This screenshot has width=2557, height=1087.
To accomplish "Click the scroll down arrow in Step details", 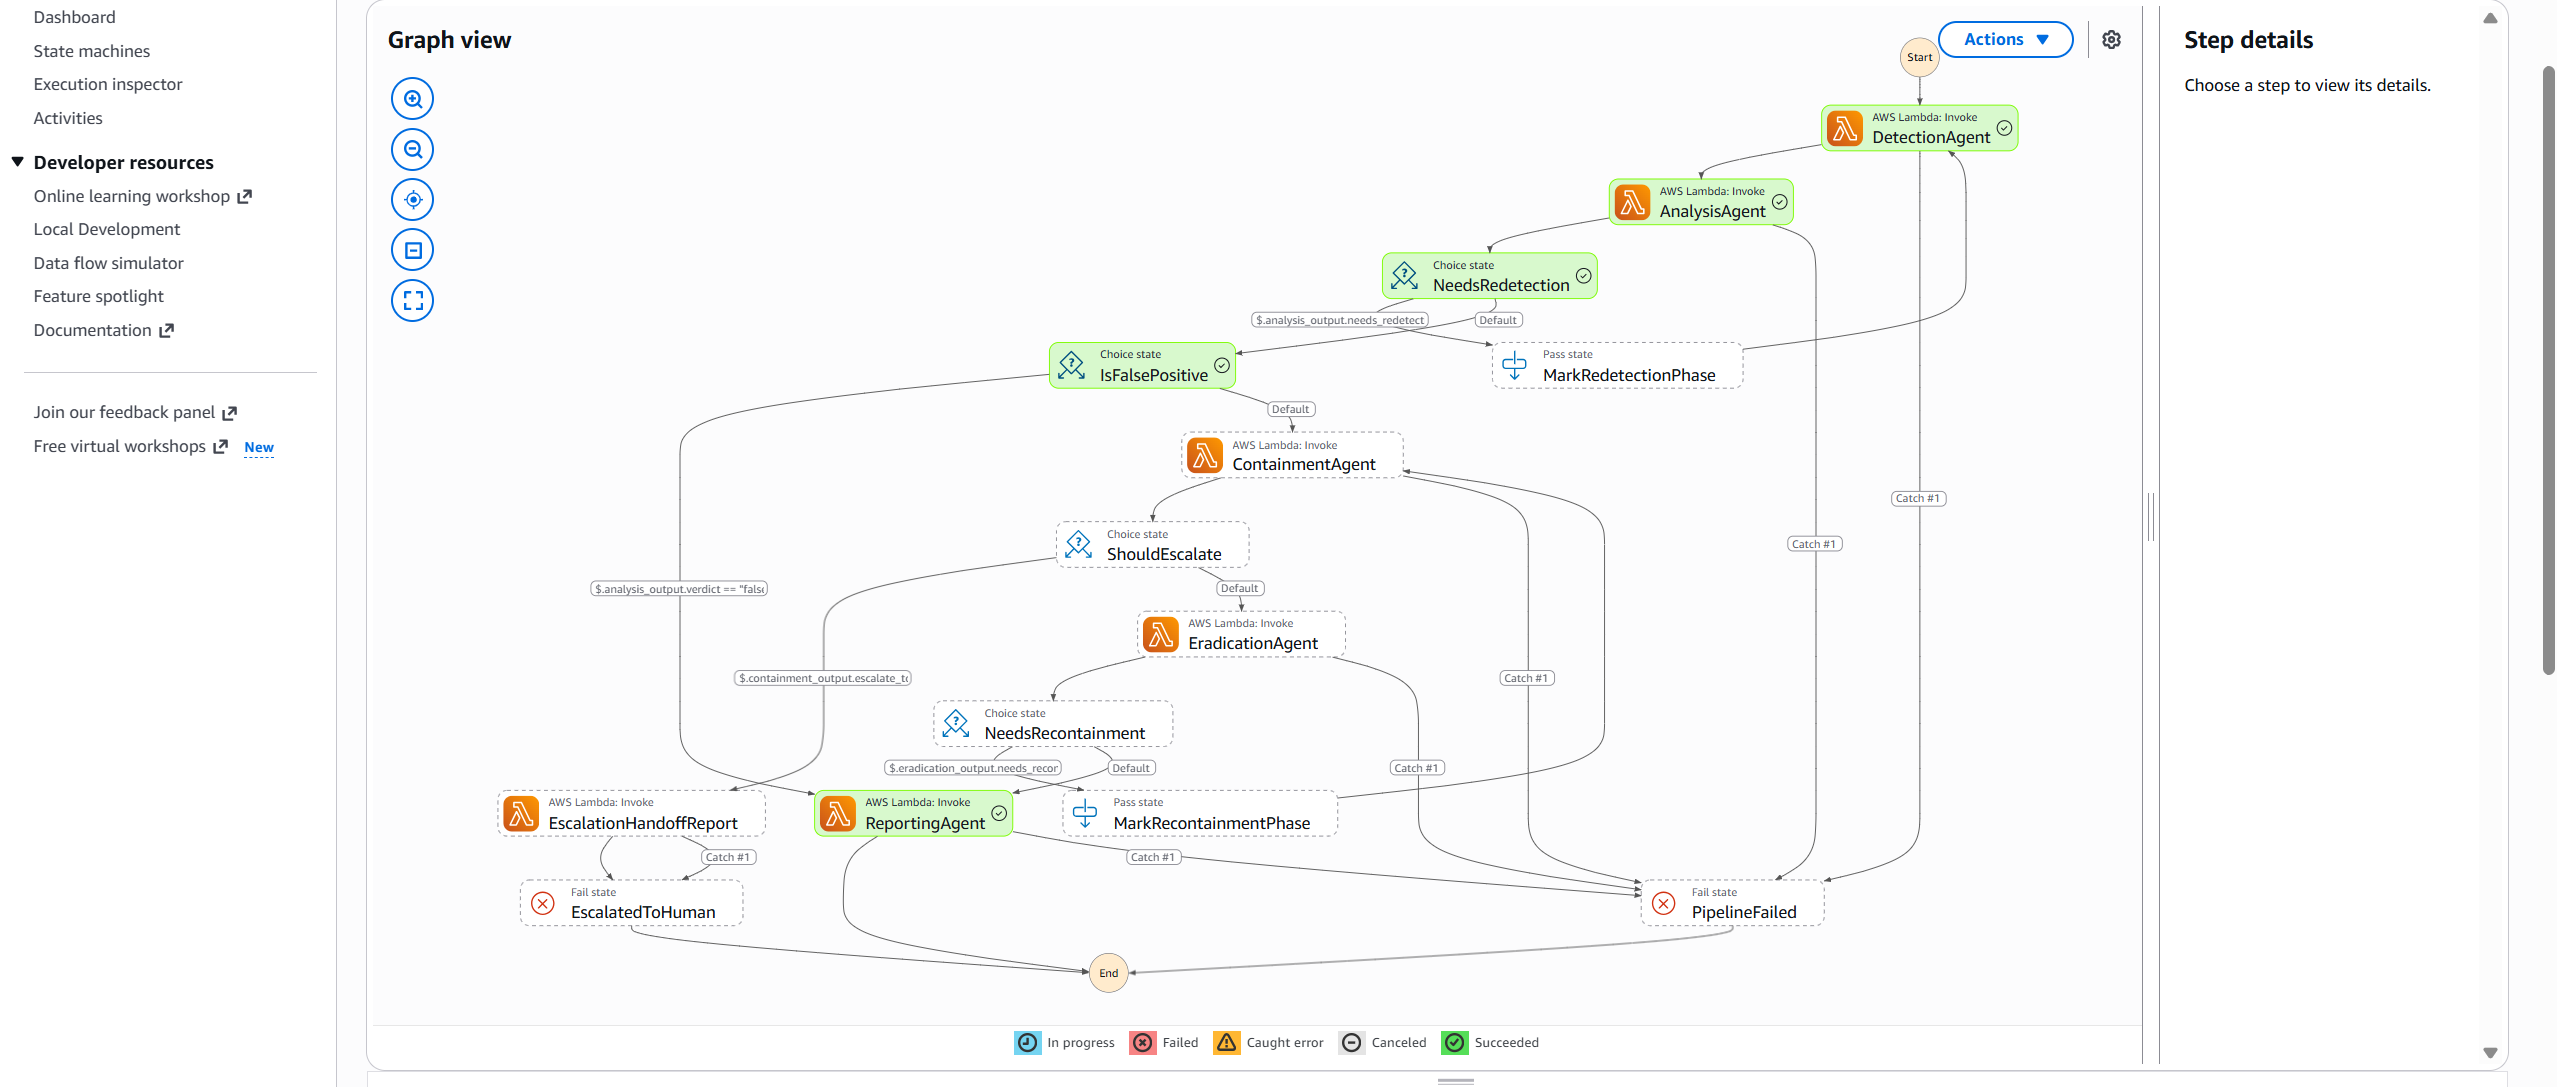I will (x=2489, y=1053).
